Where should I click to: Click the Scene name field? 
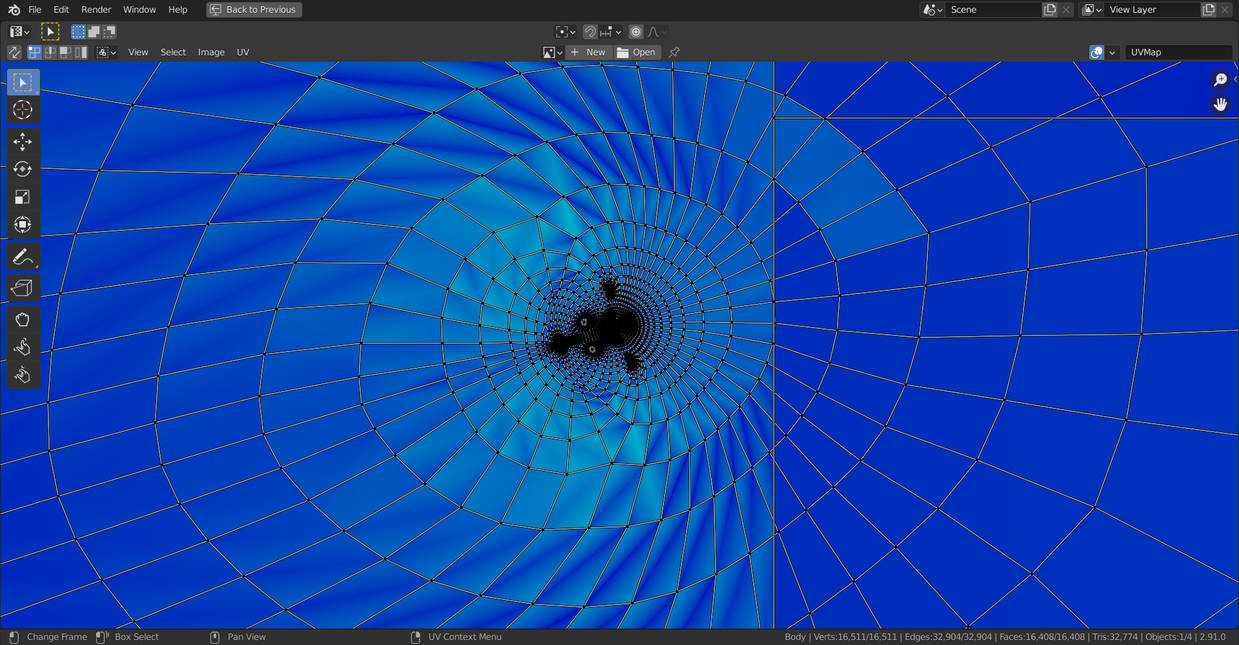point(993,10)
